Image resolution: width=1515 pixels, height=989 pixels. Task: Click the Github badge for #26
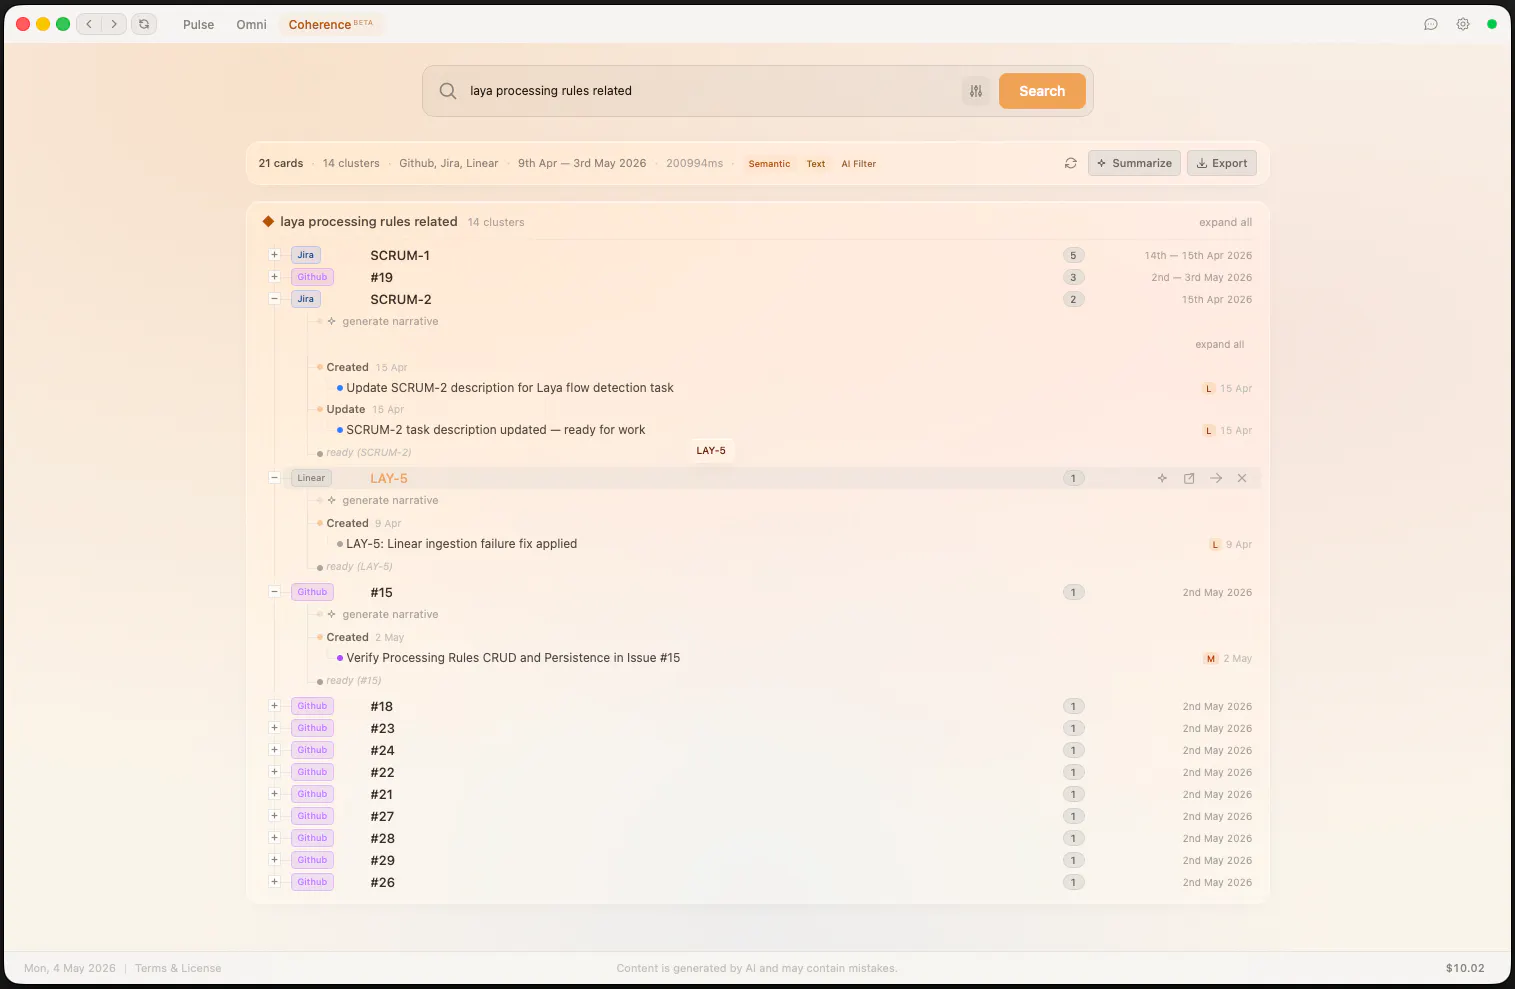[312, 882]
